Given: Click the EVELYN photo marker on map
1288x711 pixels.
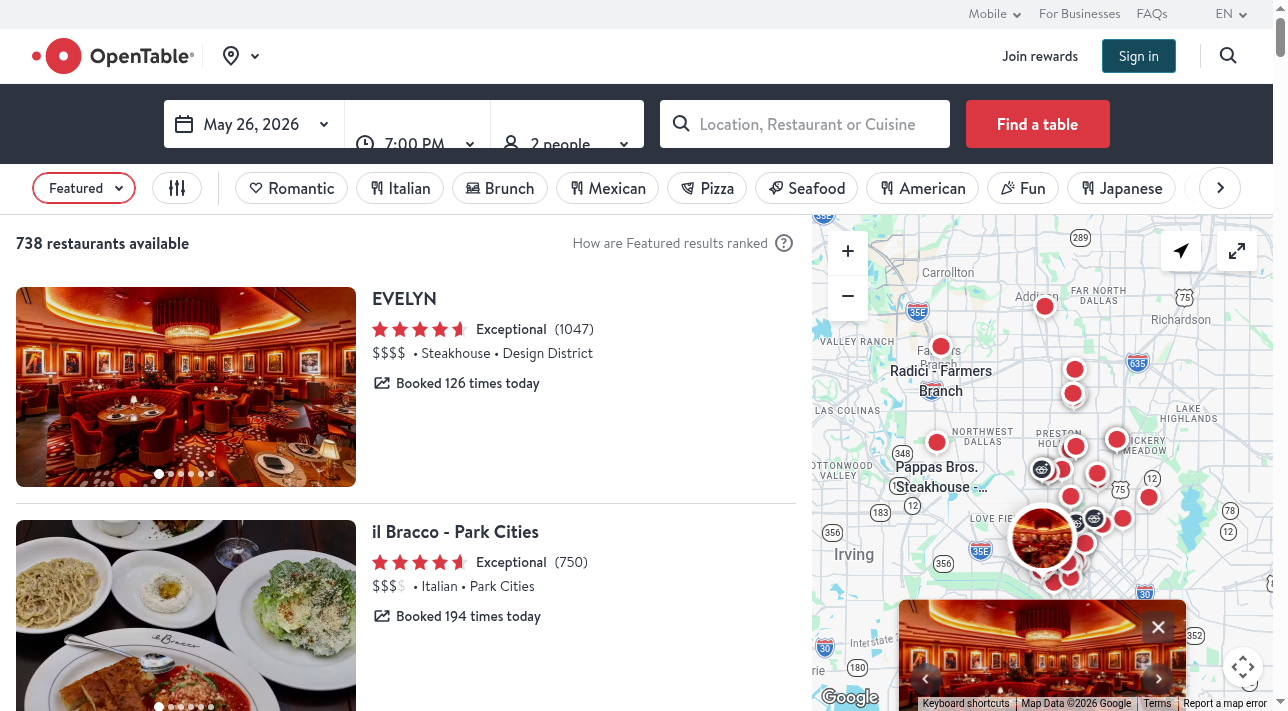Looking at the screenshot, I should click(1042, 538).
